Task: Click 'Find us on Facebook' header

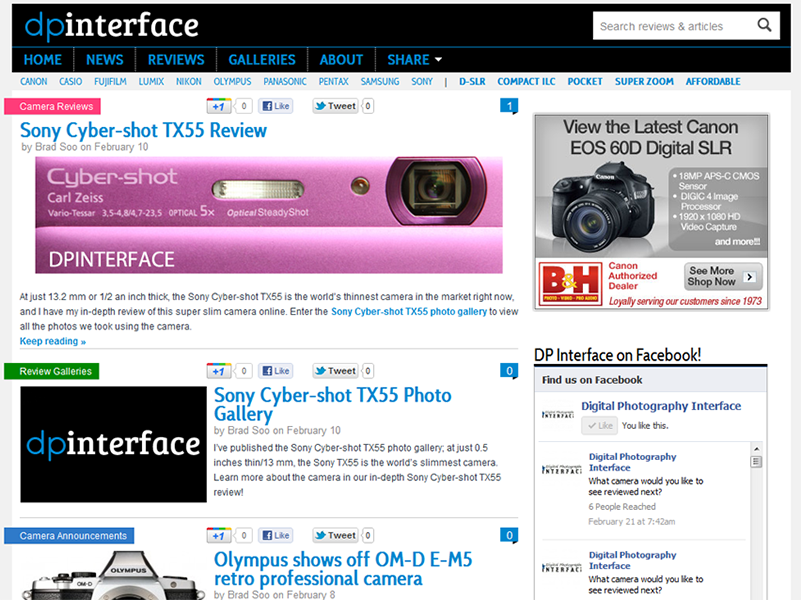Action: (592, 380)
